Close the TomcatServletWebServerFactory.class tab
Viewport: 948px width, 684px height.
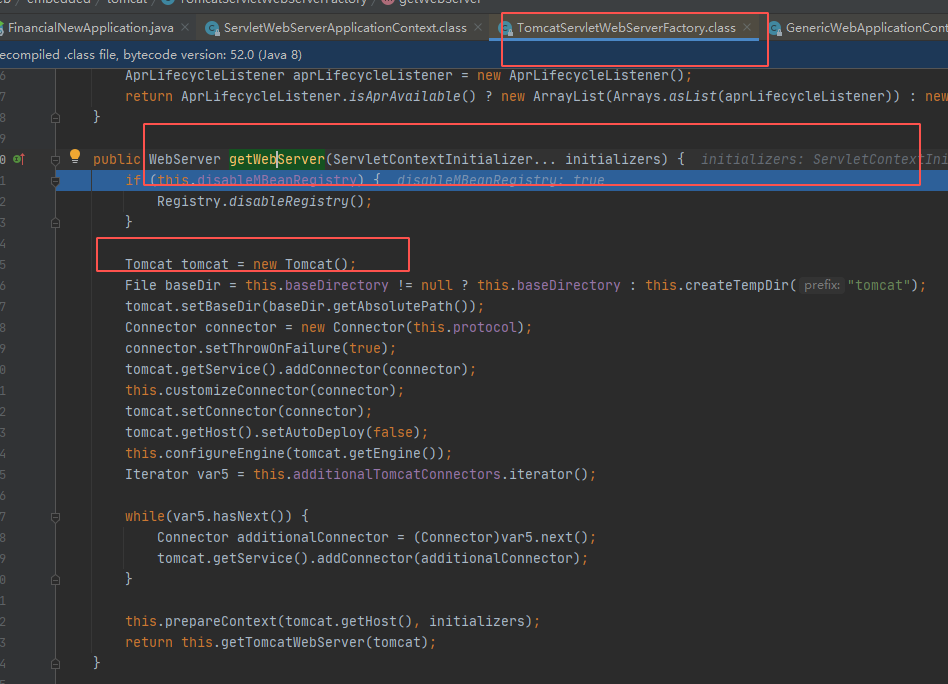747,27
